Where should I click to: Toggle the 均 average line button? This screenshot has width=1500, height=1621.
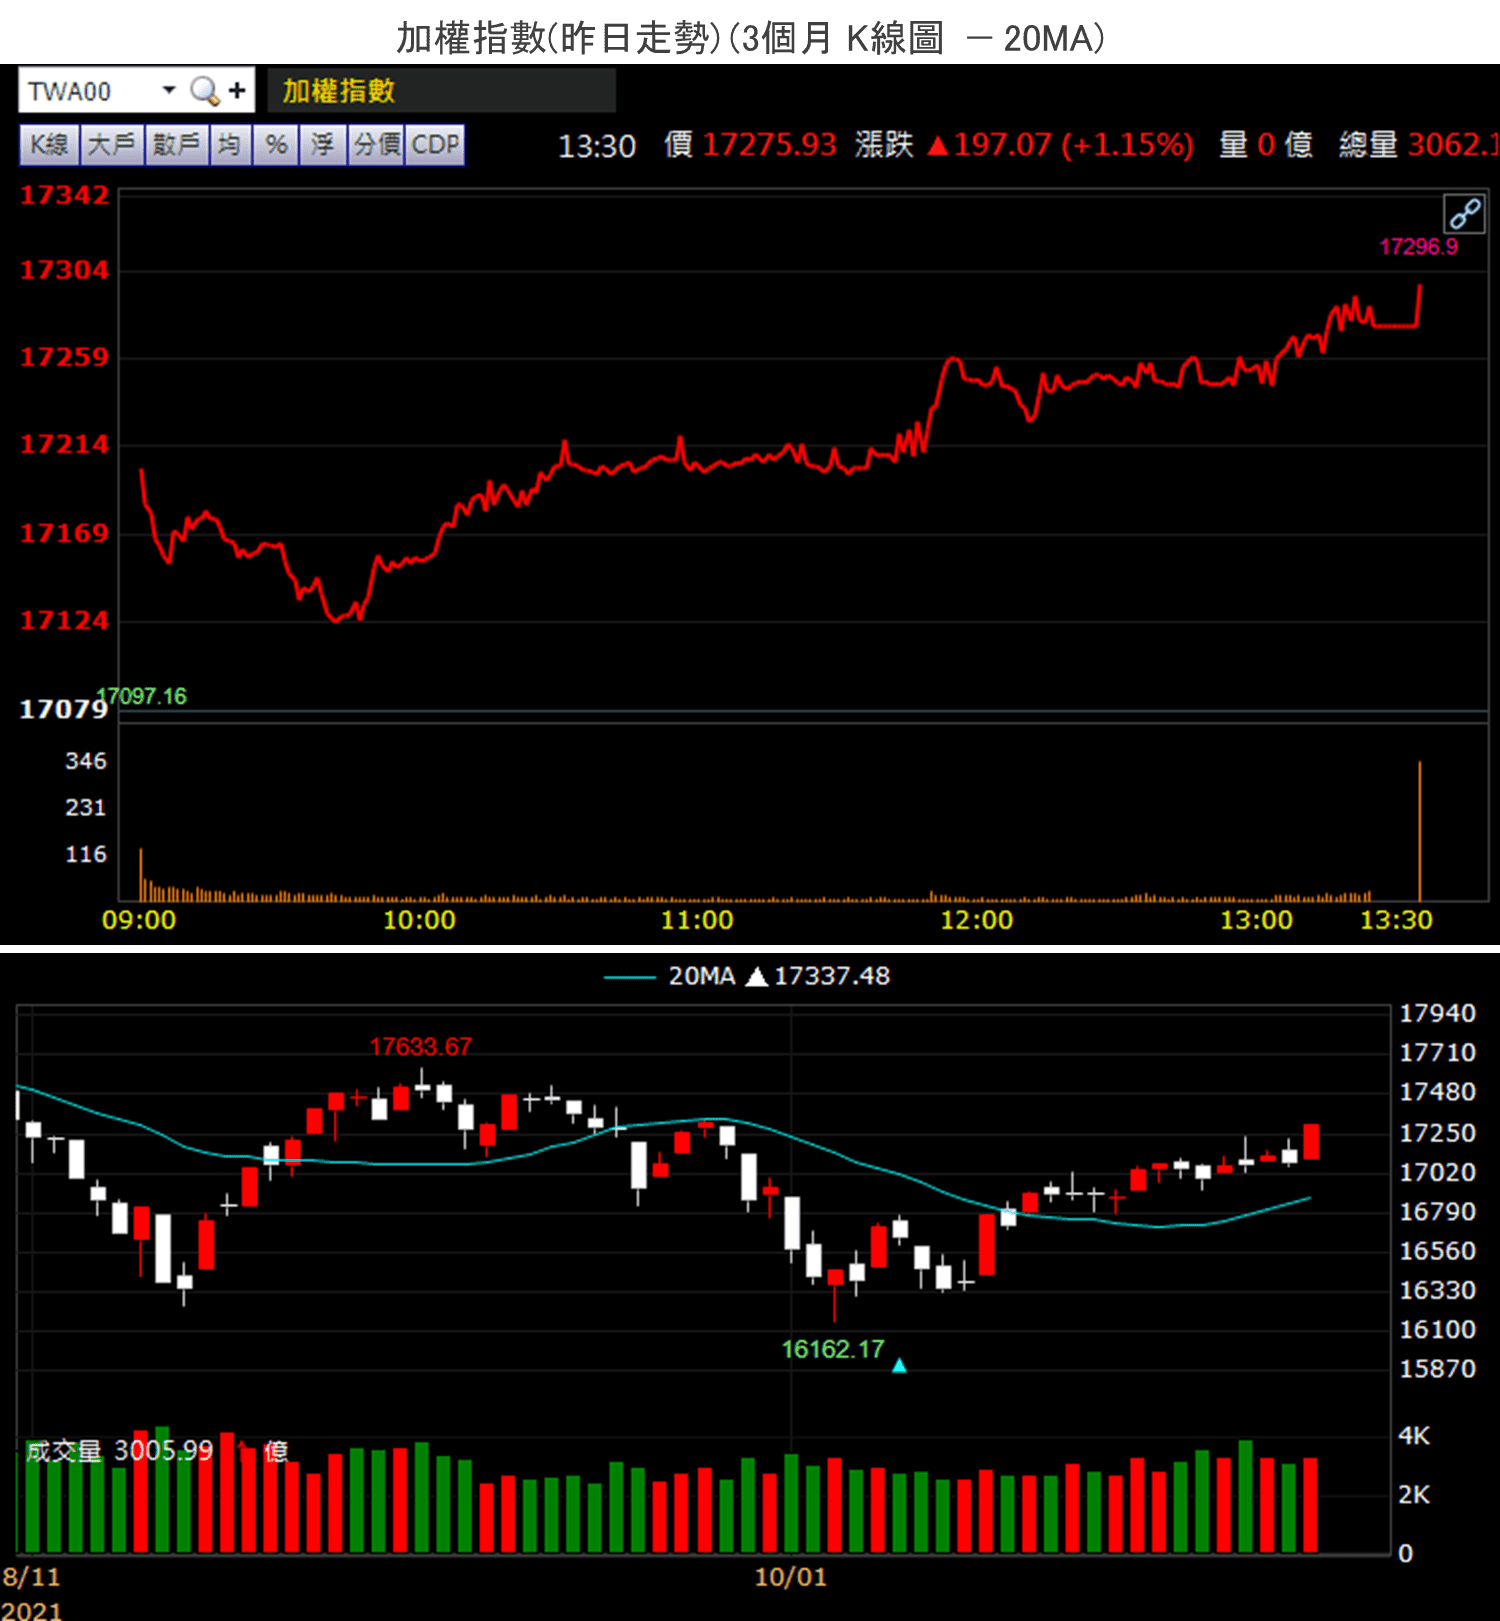(230, 145)
